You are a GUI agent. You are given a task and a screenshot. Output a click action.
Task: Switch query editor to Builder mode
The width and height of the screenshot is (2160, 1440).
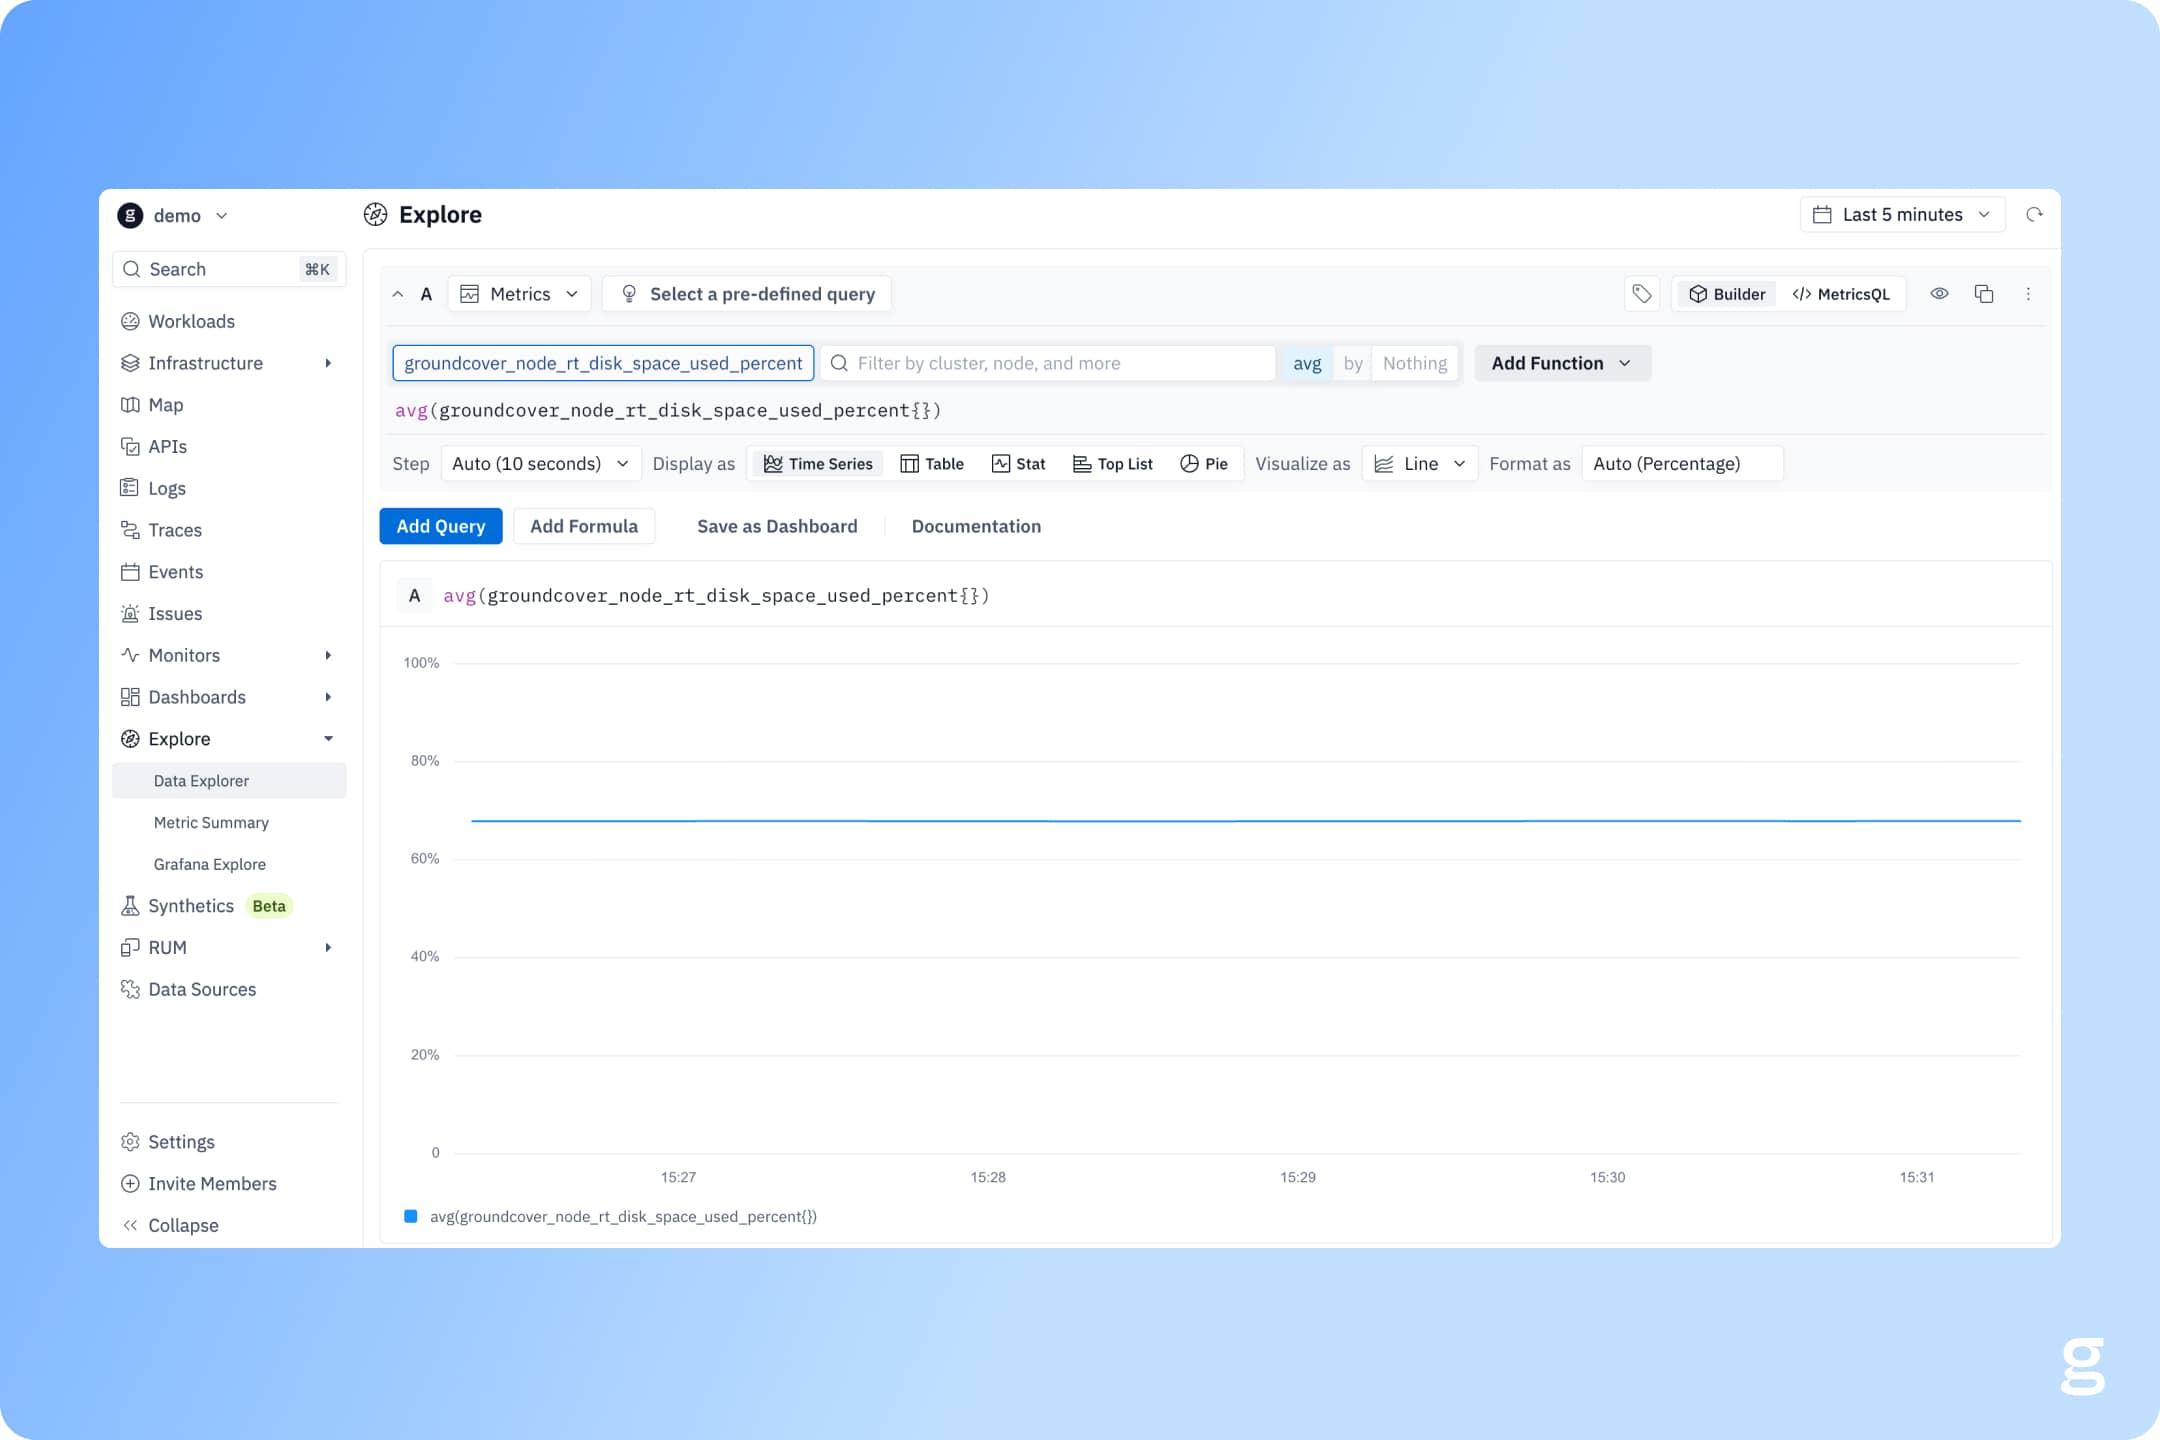coord(1727,294)
